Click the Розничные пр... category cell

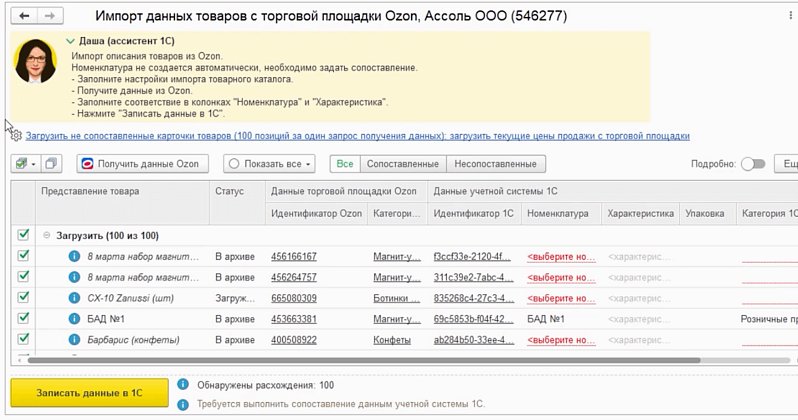click(x=769, y=319)
